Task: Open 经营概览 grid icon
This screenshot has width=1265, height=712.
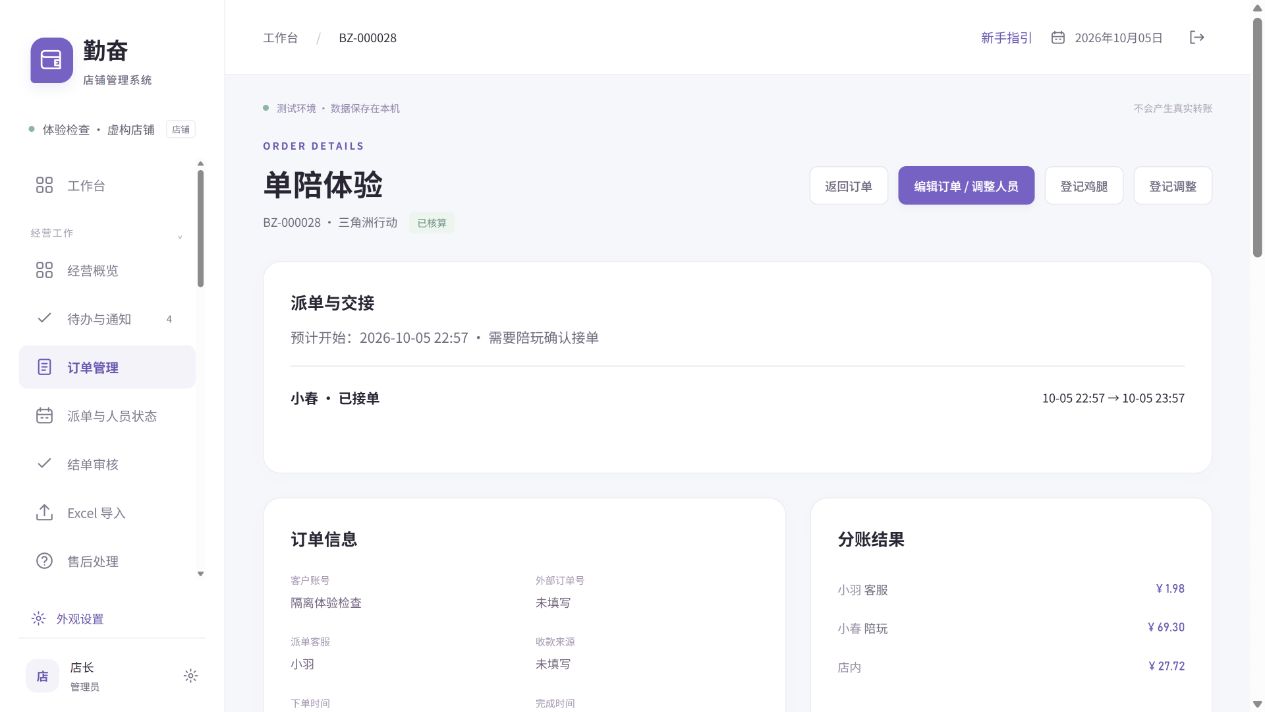Action: click(44, 270)
